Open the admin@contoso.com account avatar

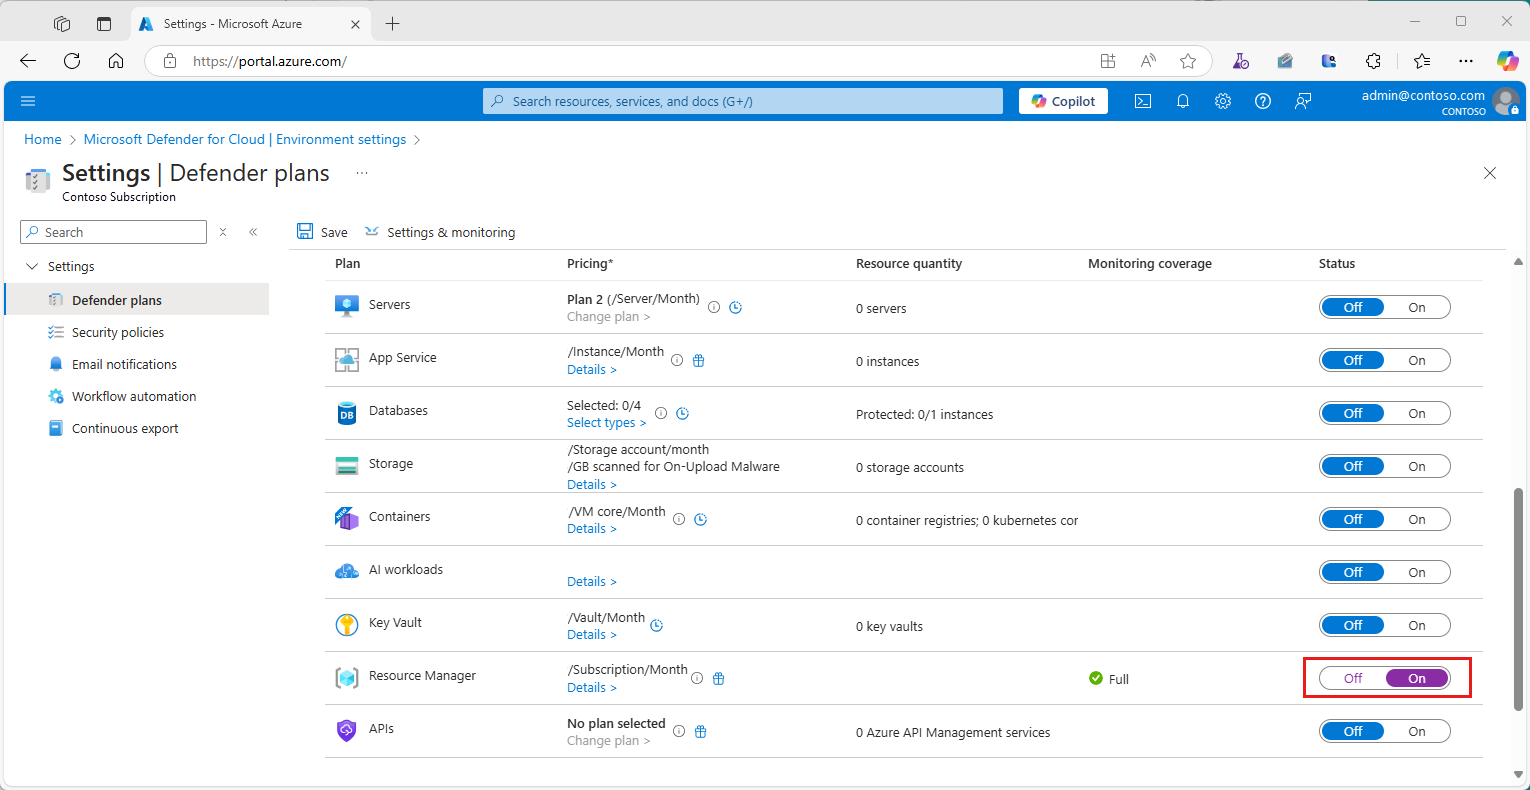(x=1505, y=101)
